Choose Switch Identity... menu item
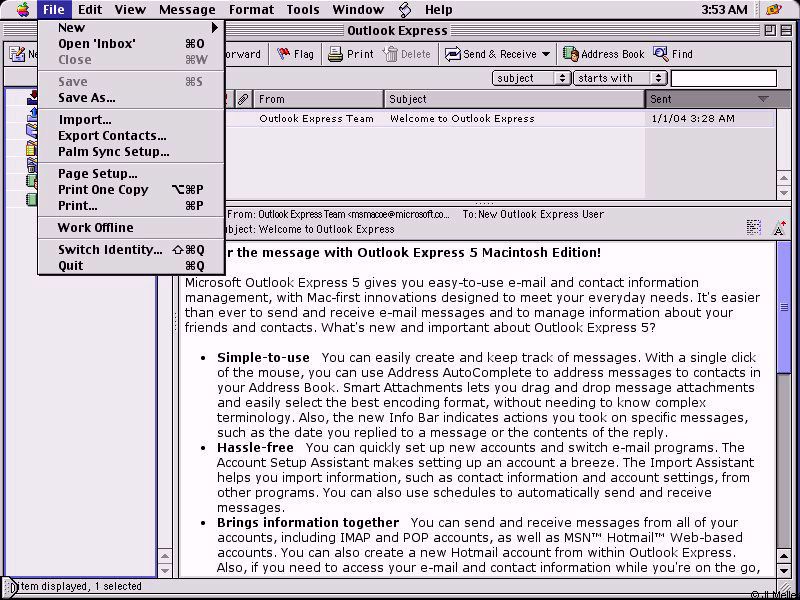800x600 pixels. tap(131, 249)
